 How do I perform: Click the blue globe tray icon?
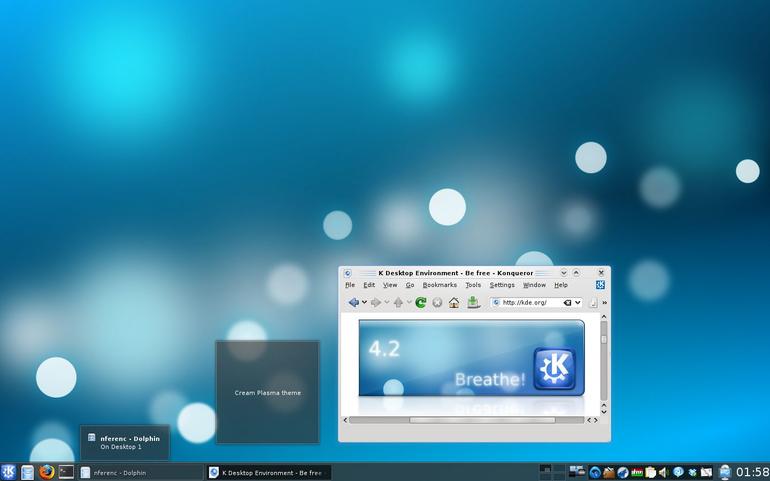[623, 473]
